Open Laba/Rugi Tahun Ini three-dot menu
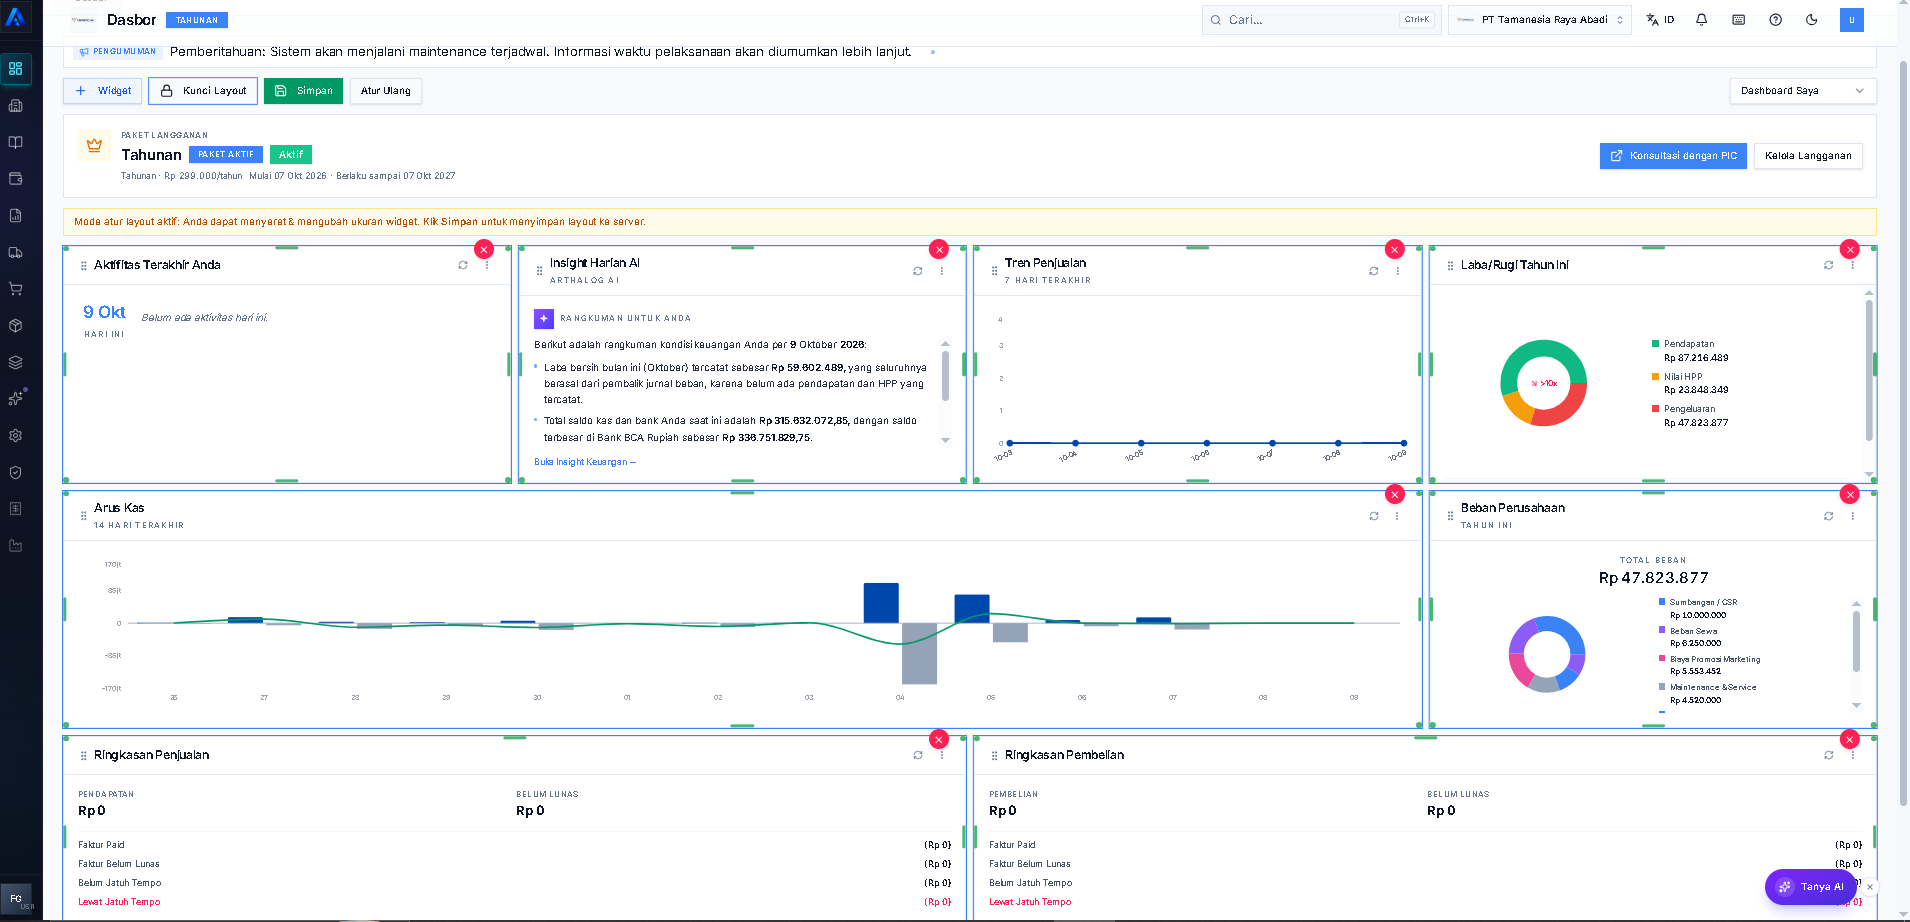This screenshot has height=922, width=1910. (1852, 265)
